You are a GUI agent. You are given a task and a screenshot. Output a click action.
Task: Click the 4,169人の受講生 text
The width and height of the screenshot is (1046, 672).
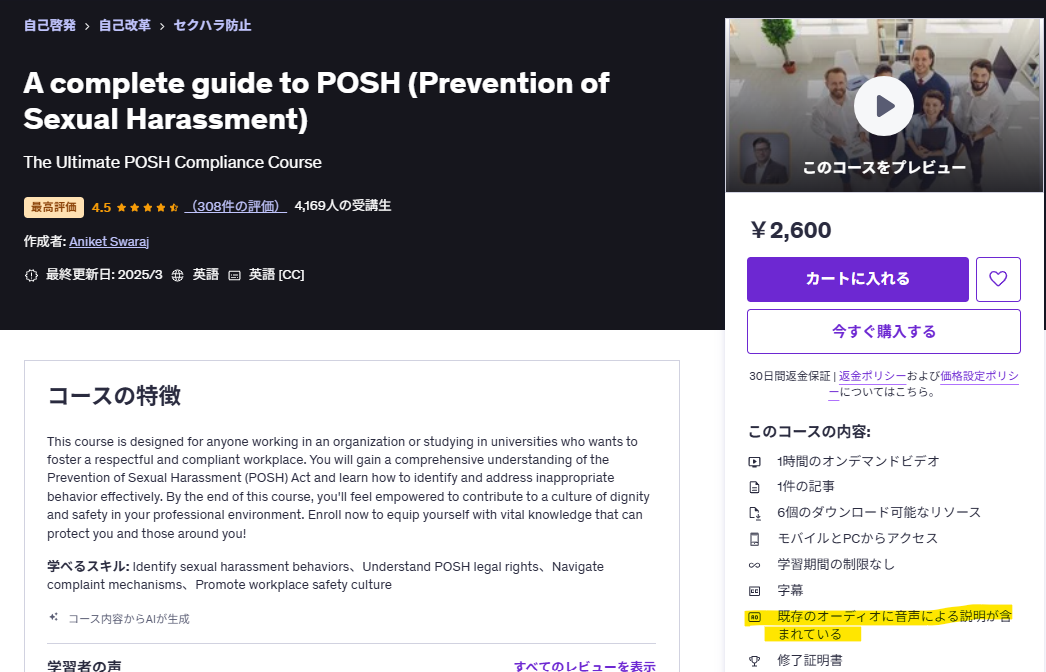[x=343, y=206]
